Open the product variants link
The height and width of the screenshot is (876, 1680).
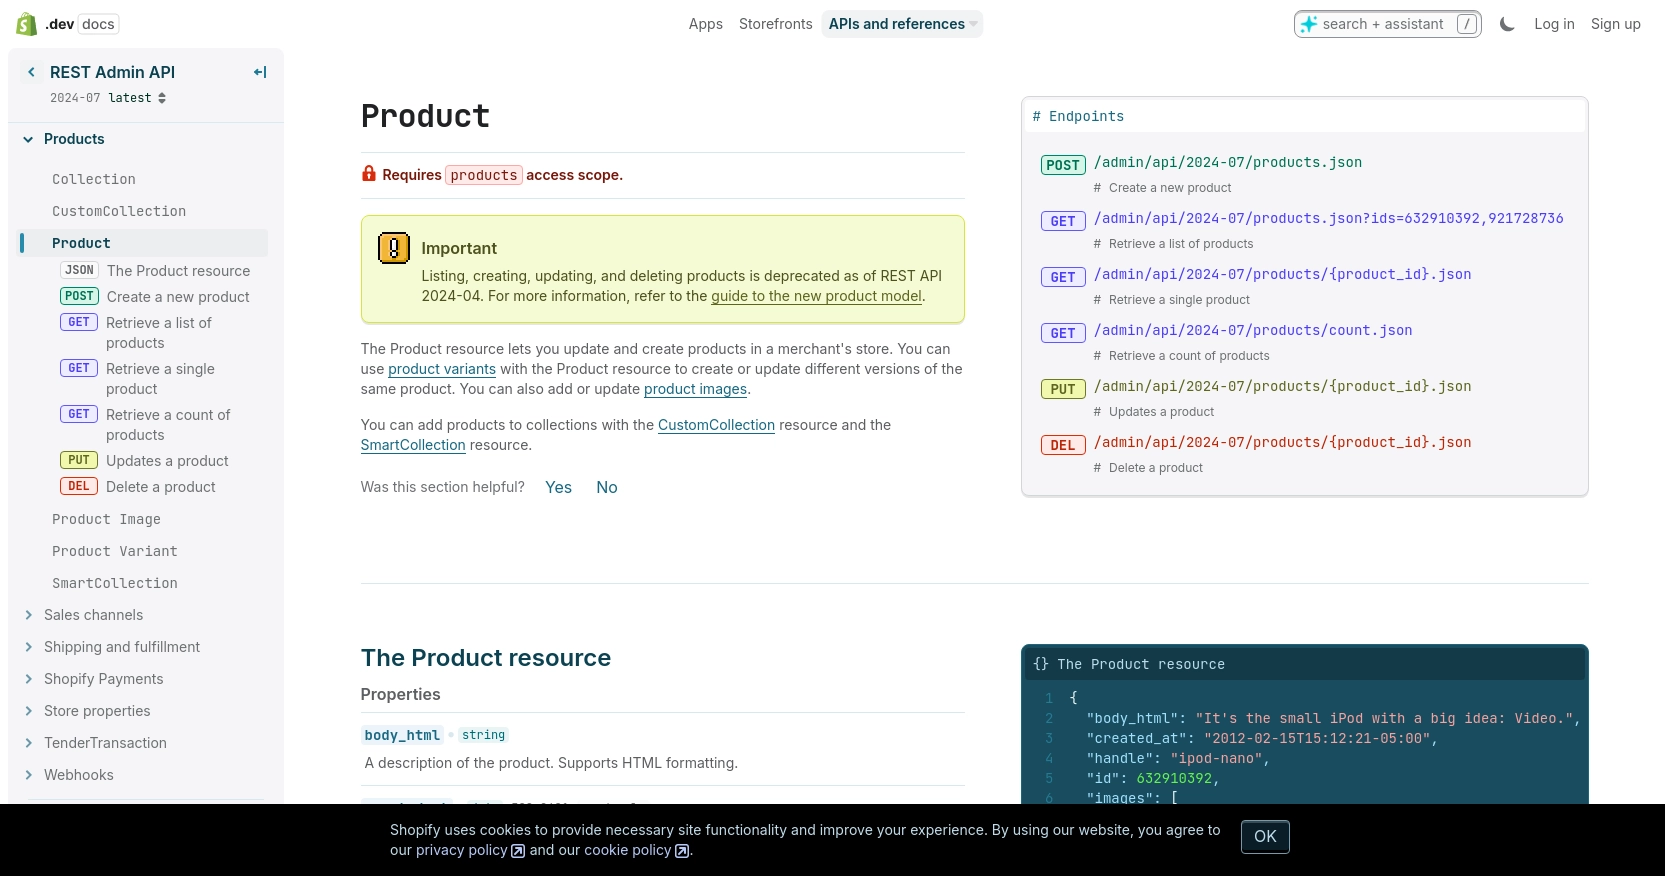pos(442,369)
